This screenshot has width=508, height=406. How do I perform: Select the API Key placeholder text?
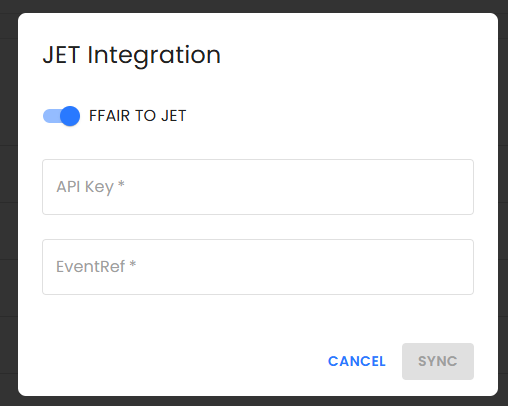(85, 187)
